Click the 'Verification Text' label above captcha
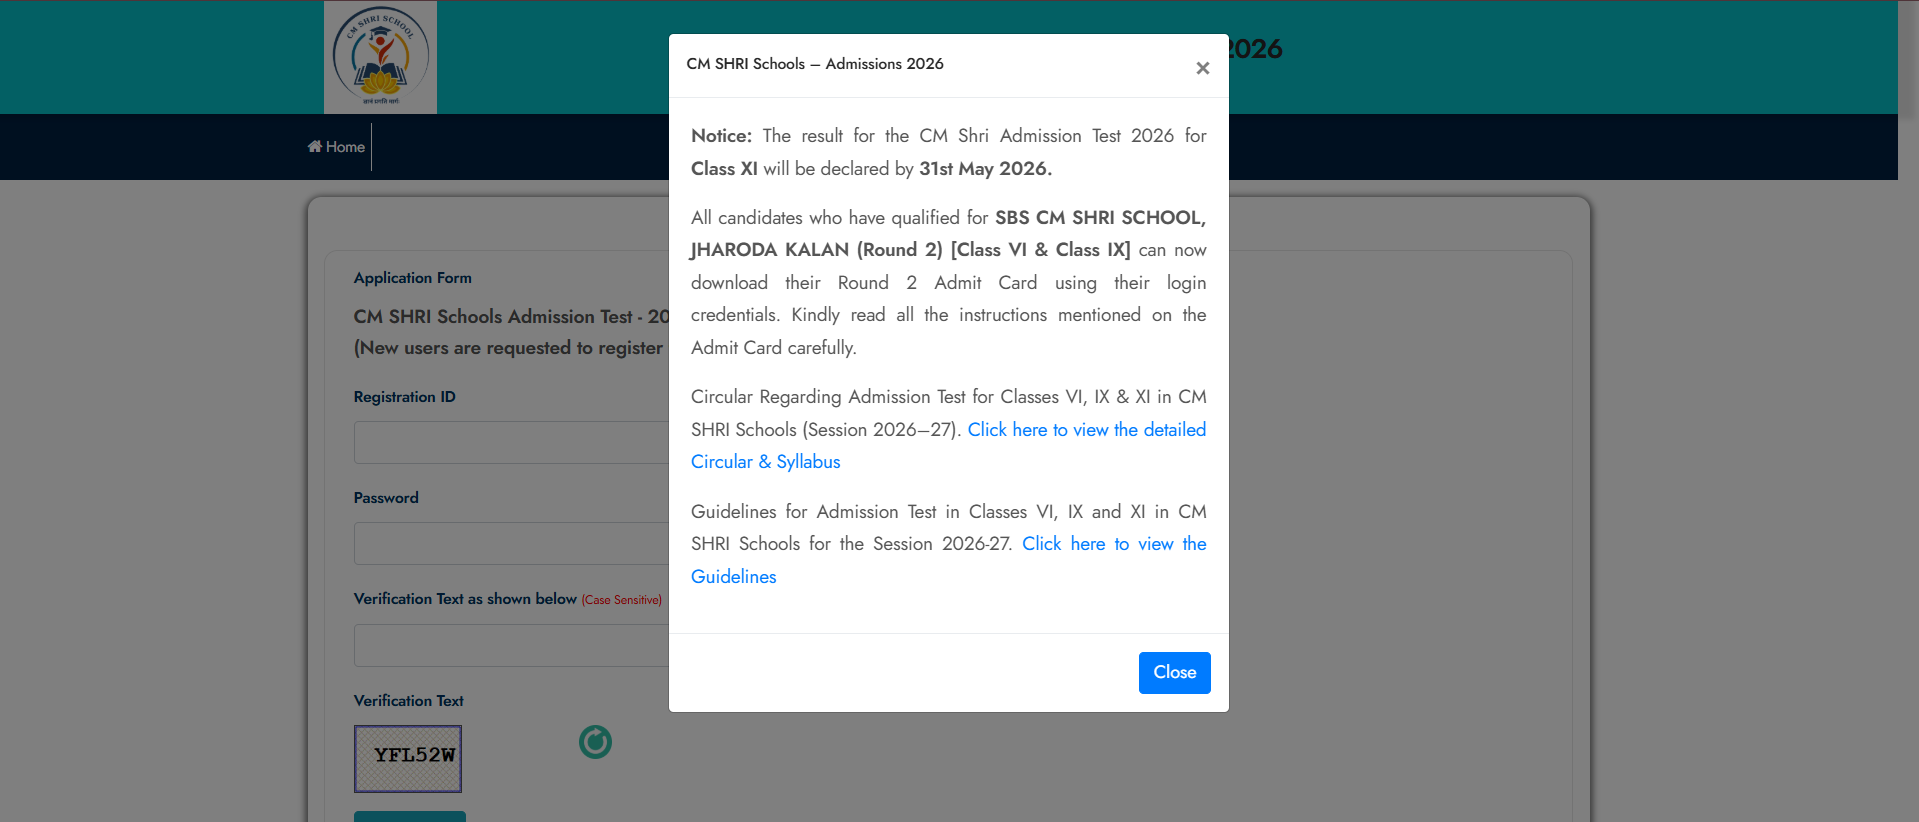1919x822 pixels. [409, 701]
